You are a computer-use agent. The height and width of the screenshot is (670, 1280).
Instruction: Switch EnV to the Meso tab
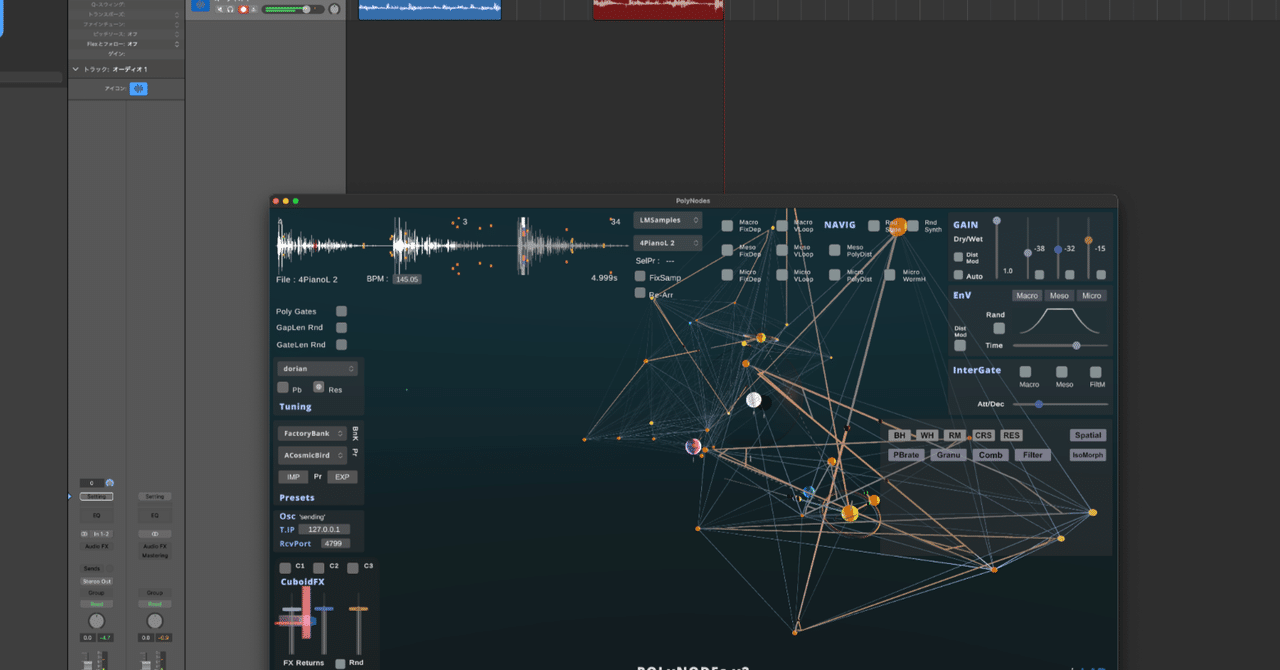click(1059, 295)
